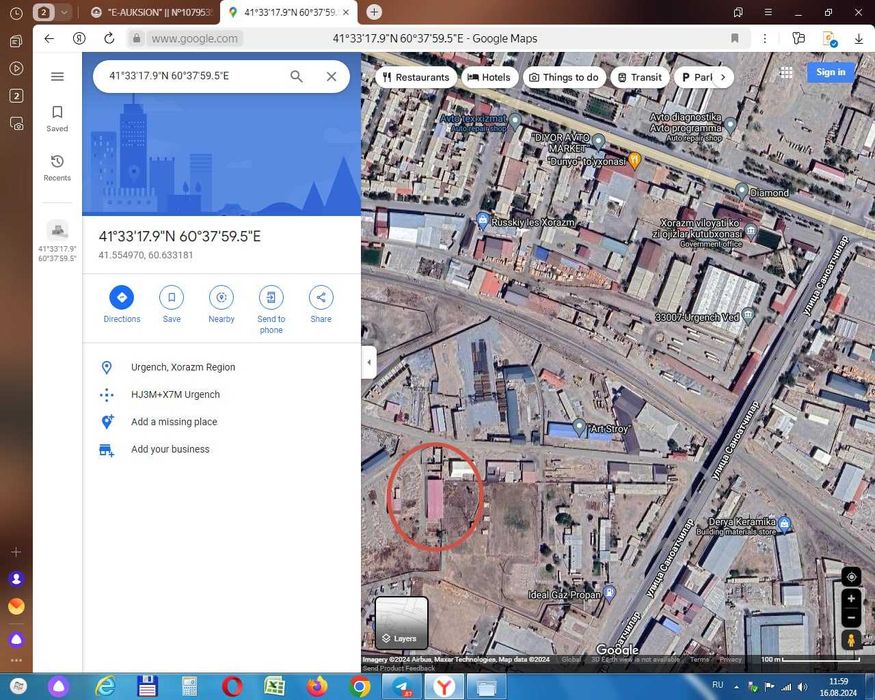
Task: Open Excel from the taskbar
Action: coord(275,687)
